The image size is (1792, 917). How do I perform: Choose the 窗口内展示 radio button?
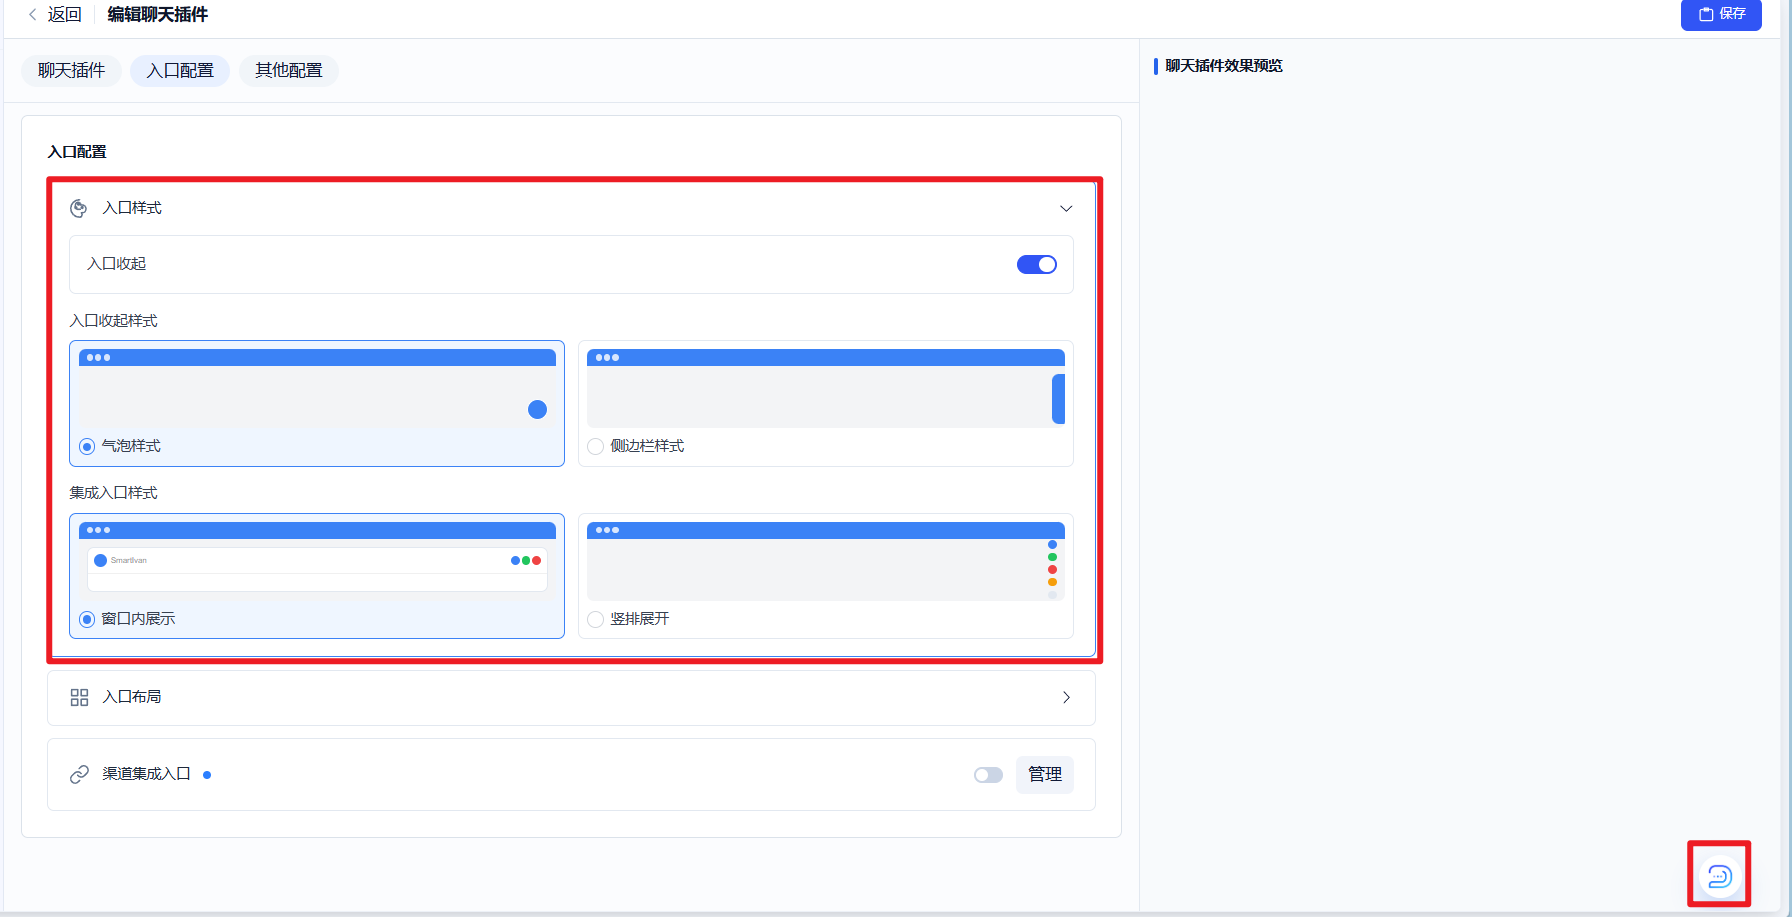coord(87,619)
